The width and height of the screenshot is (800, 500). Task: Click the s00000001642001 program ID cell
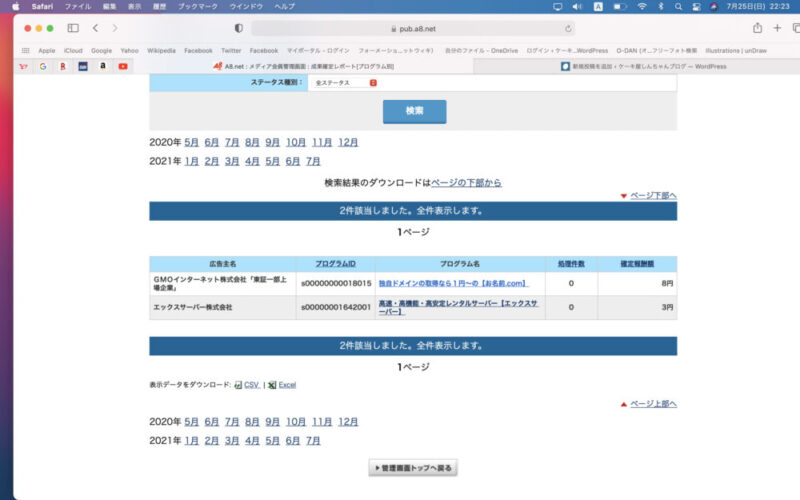(336, 307)
